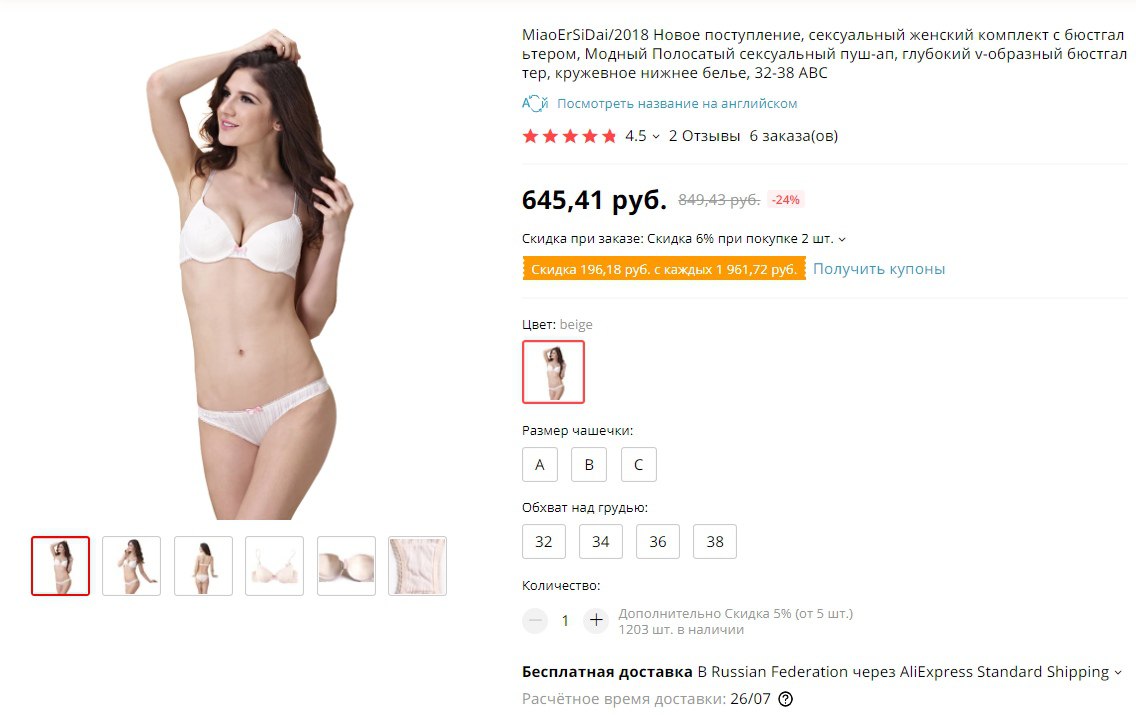Viewport: 1136px width, 715px height.
Task: Expand the 6% order discount details chevron
Action: pos(842,239)
